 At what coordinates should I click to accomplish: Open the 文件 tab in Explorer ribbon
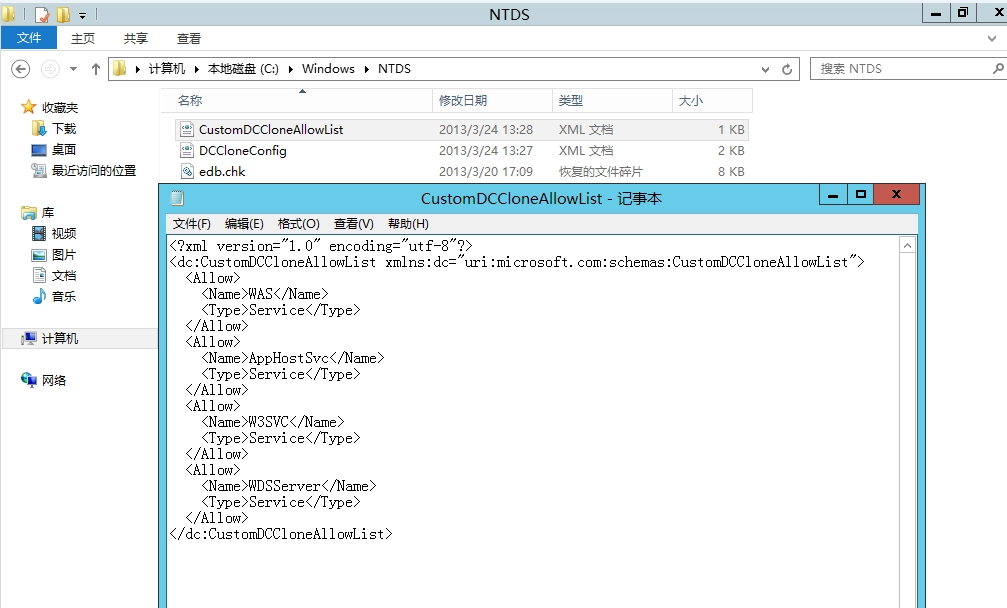click(x=29, y=38)
